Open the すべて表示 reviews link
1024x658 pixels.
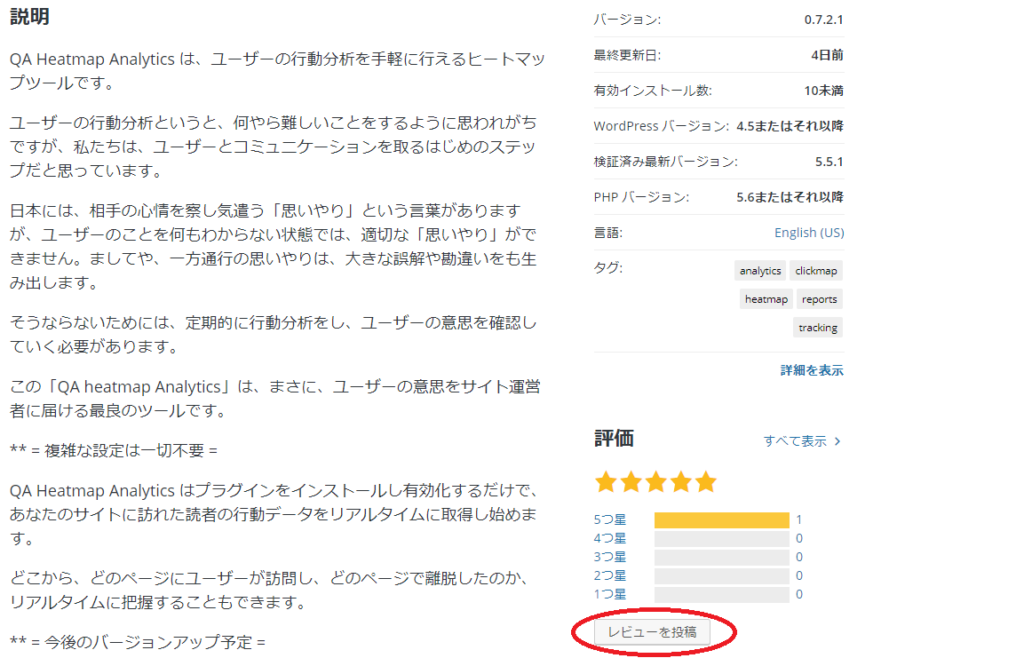(x=802, y=441)
